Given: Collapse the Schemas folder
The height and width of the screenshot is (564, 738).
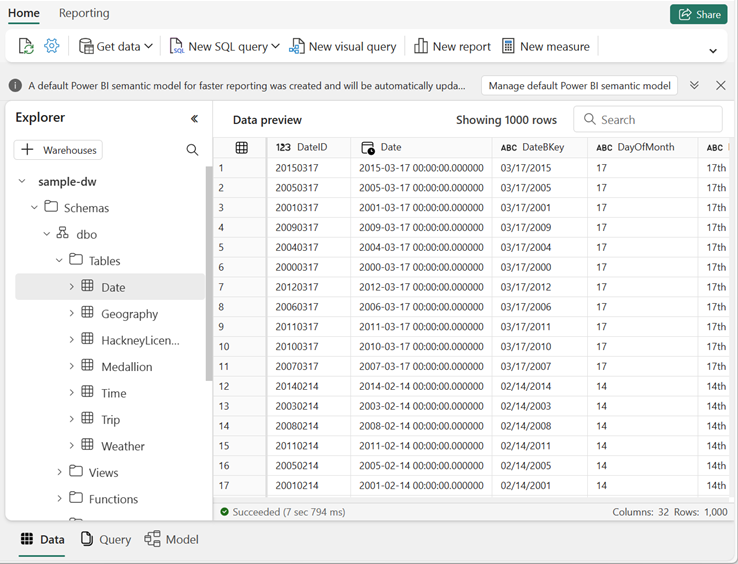Looking at the screenshot, I should [34, 208].
